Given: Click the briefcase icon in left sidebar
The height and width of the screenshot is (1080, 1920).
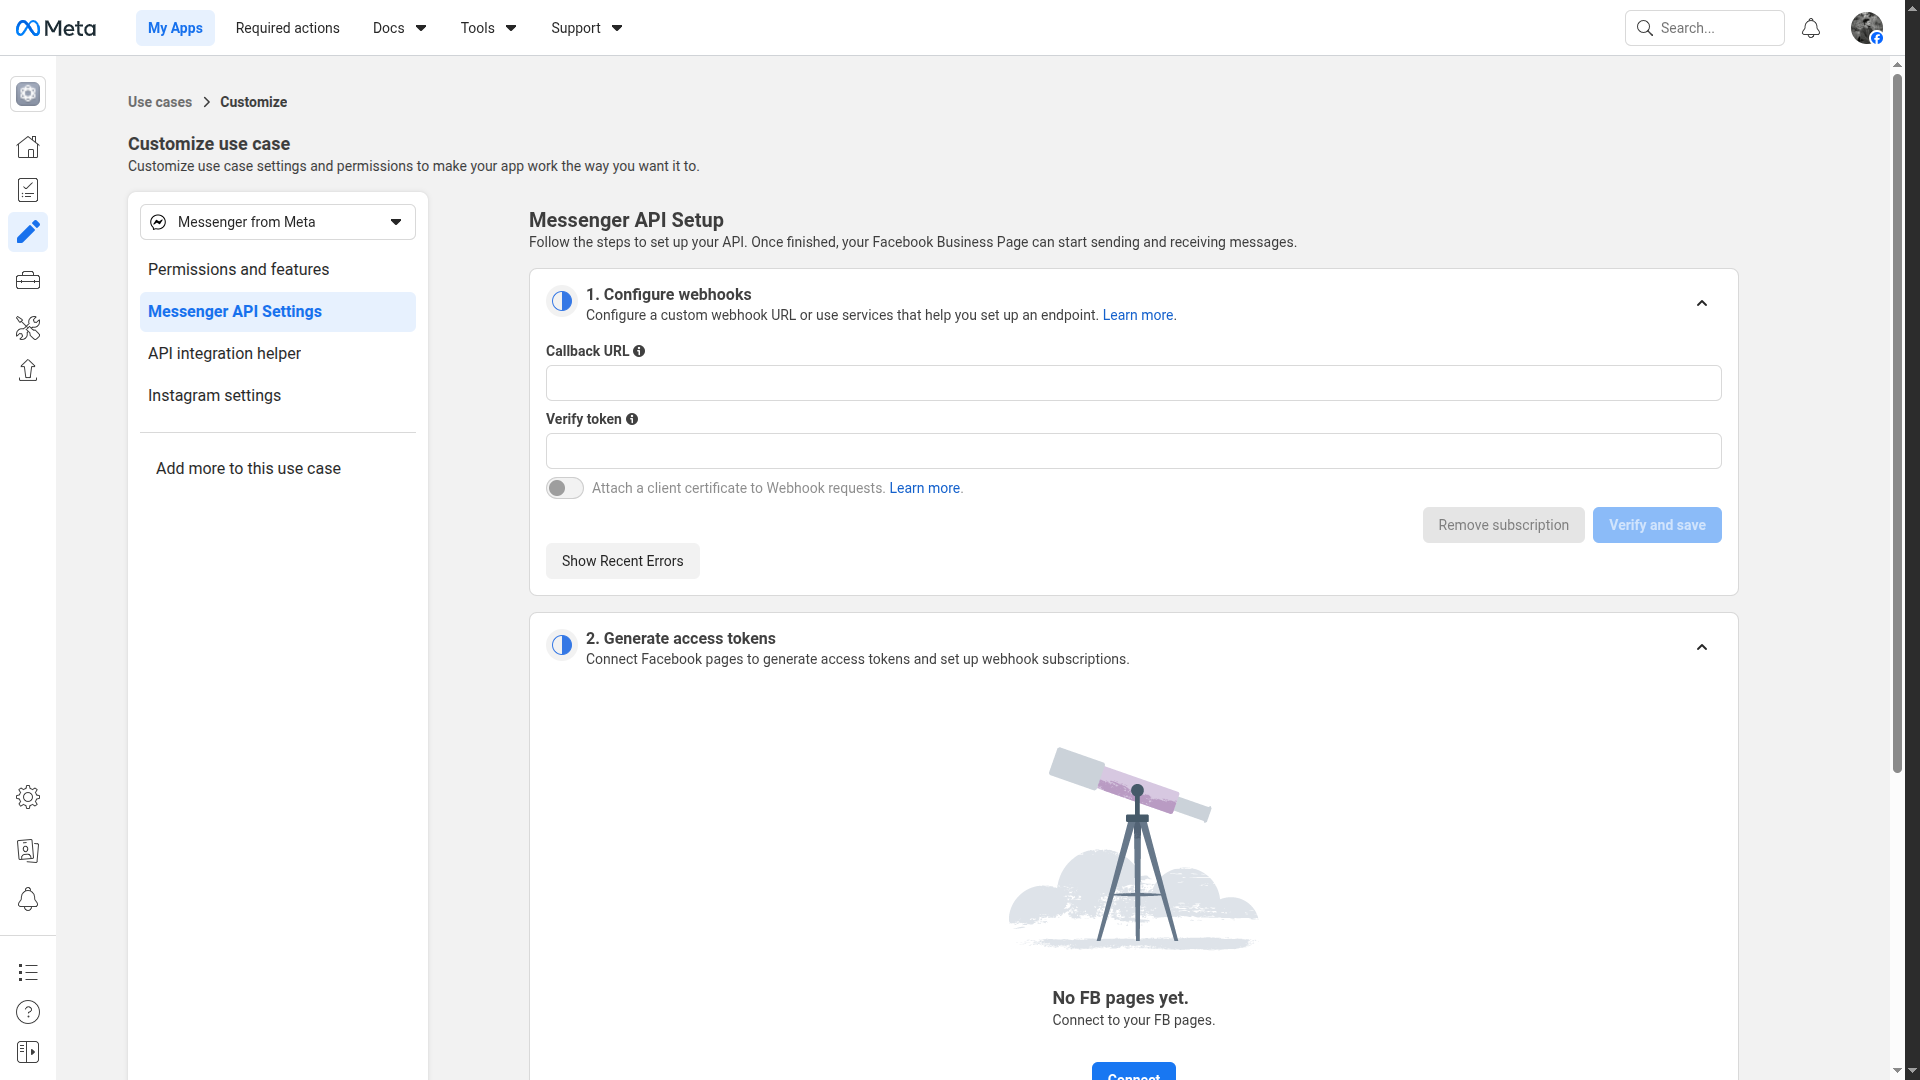Looking at the screenshot, I should click(28, 281).
